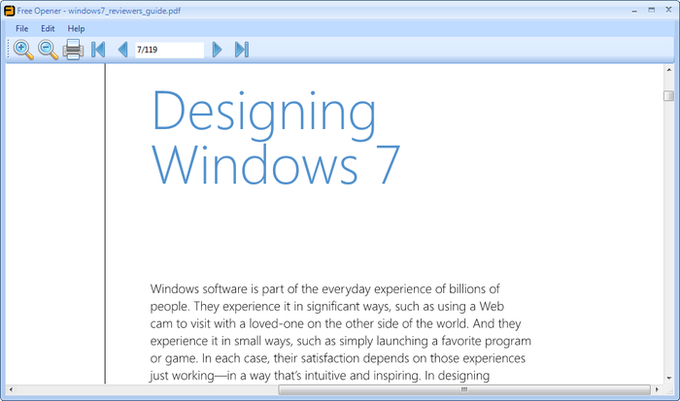
Task: Click the horizontal scrollbar thumb
Action: coord(464,389)
